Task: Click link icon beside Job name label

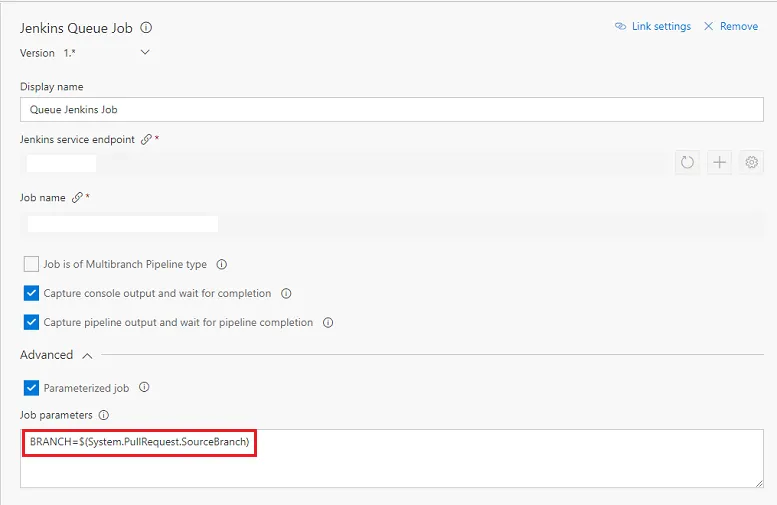Action: coord(77,197)
